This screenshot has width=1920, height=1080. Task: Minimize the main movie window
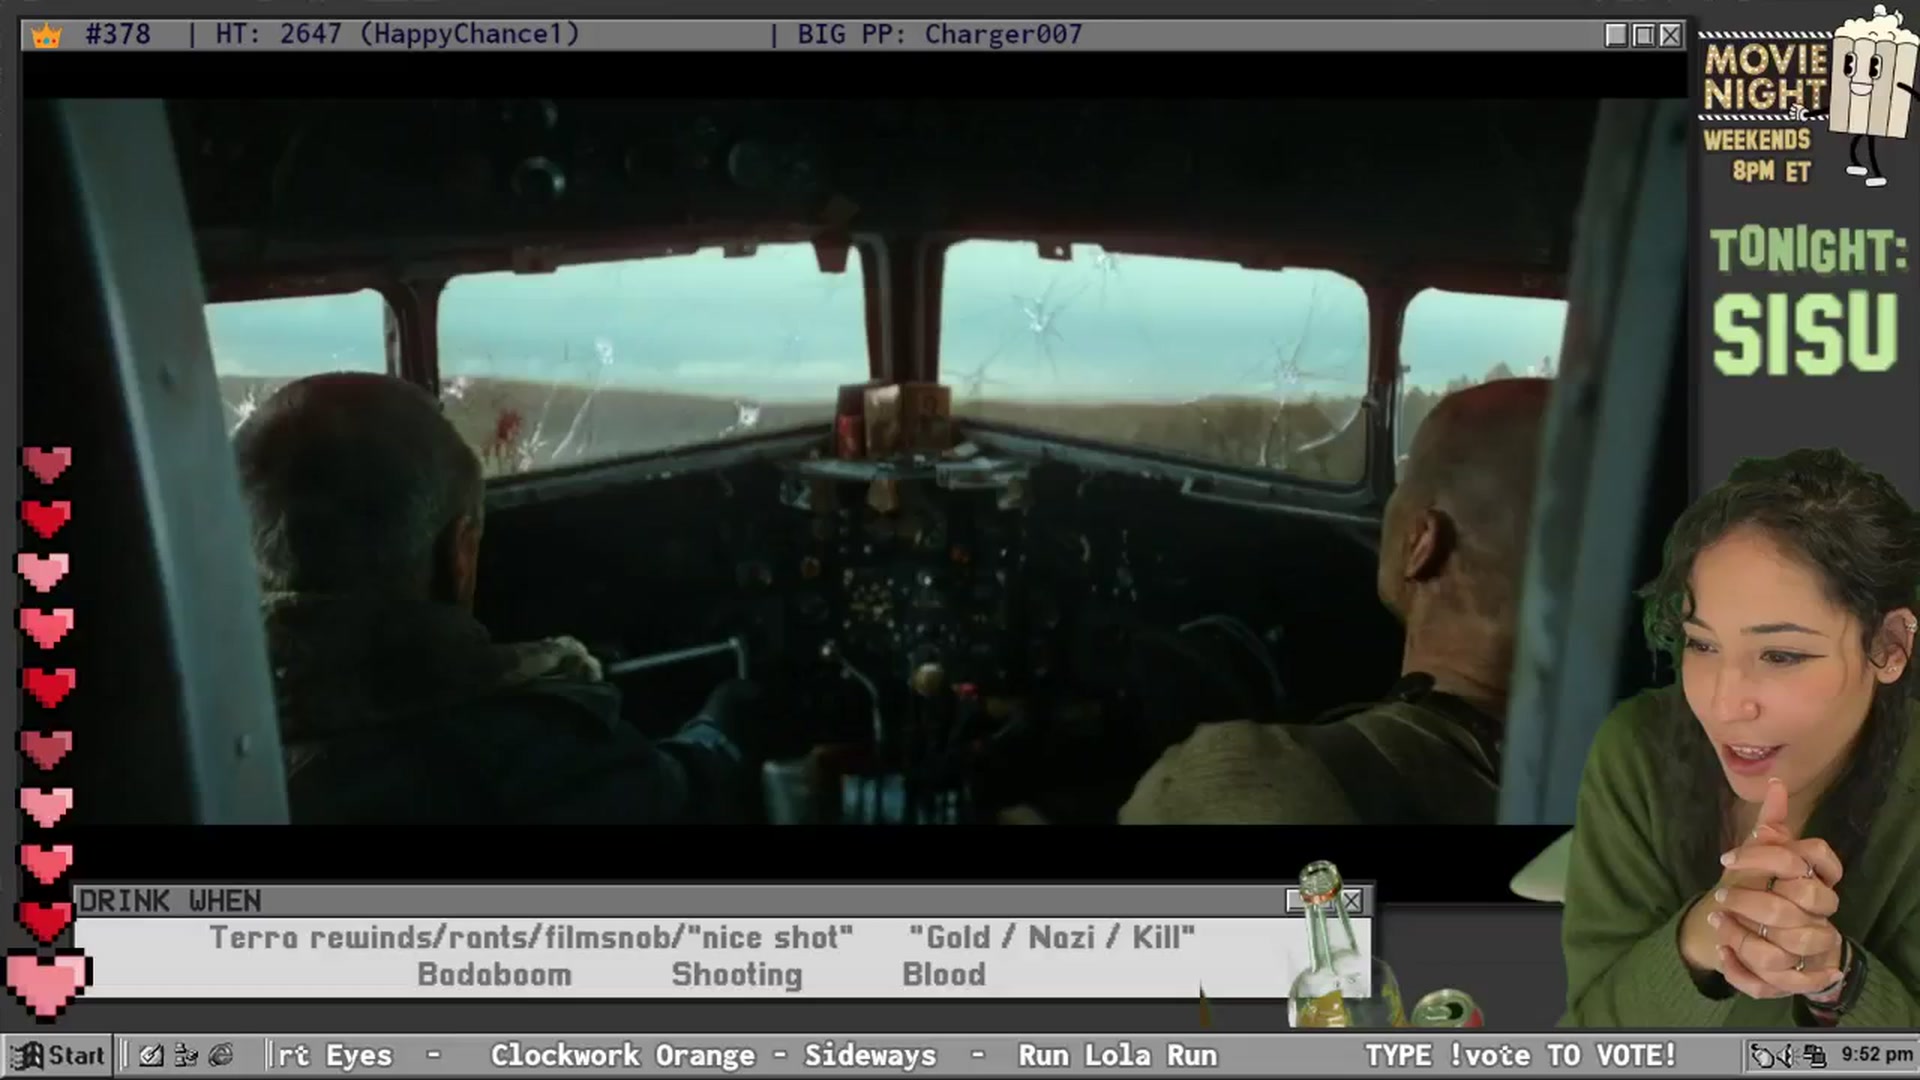1616,35
